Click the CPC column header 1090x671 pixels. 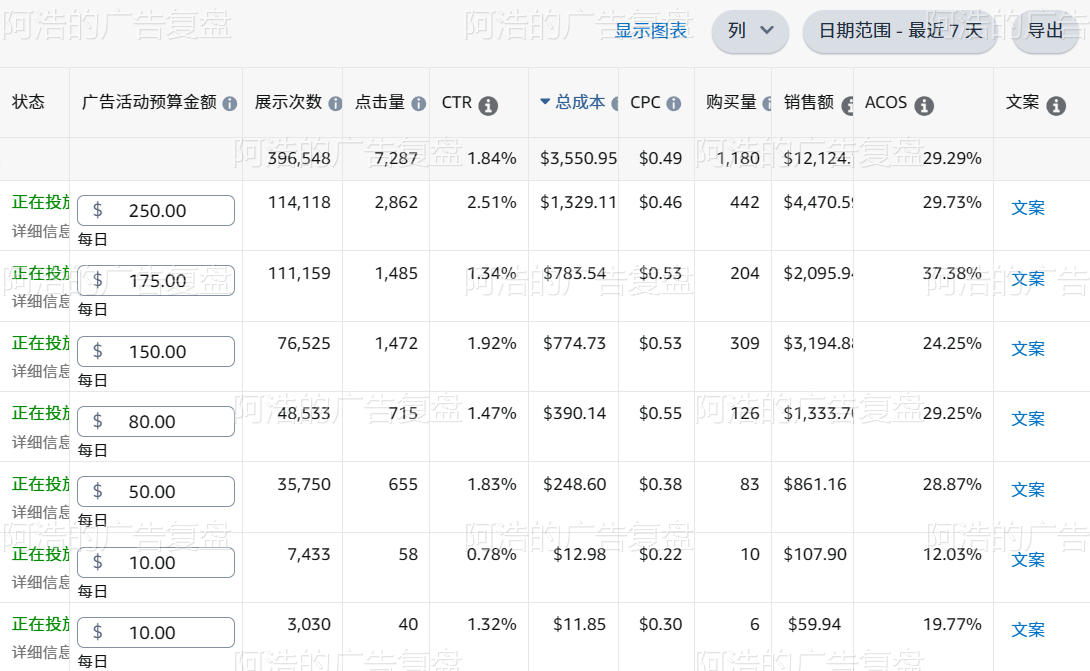pos(645,102)
